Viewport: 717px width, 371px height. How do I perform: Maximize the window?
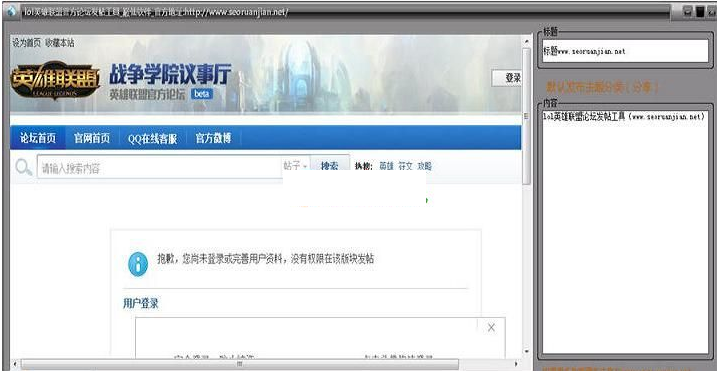tap(700, 11)
